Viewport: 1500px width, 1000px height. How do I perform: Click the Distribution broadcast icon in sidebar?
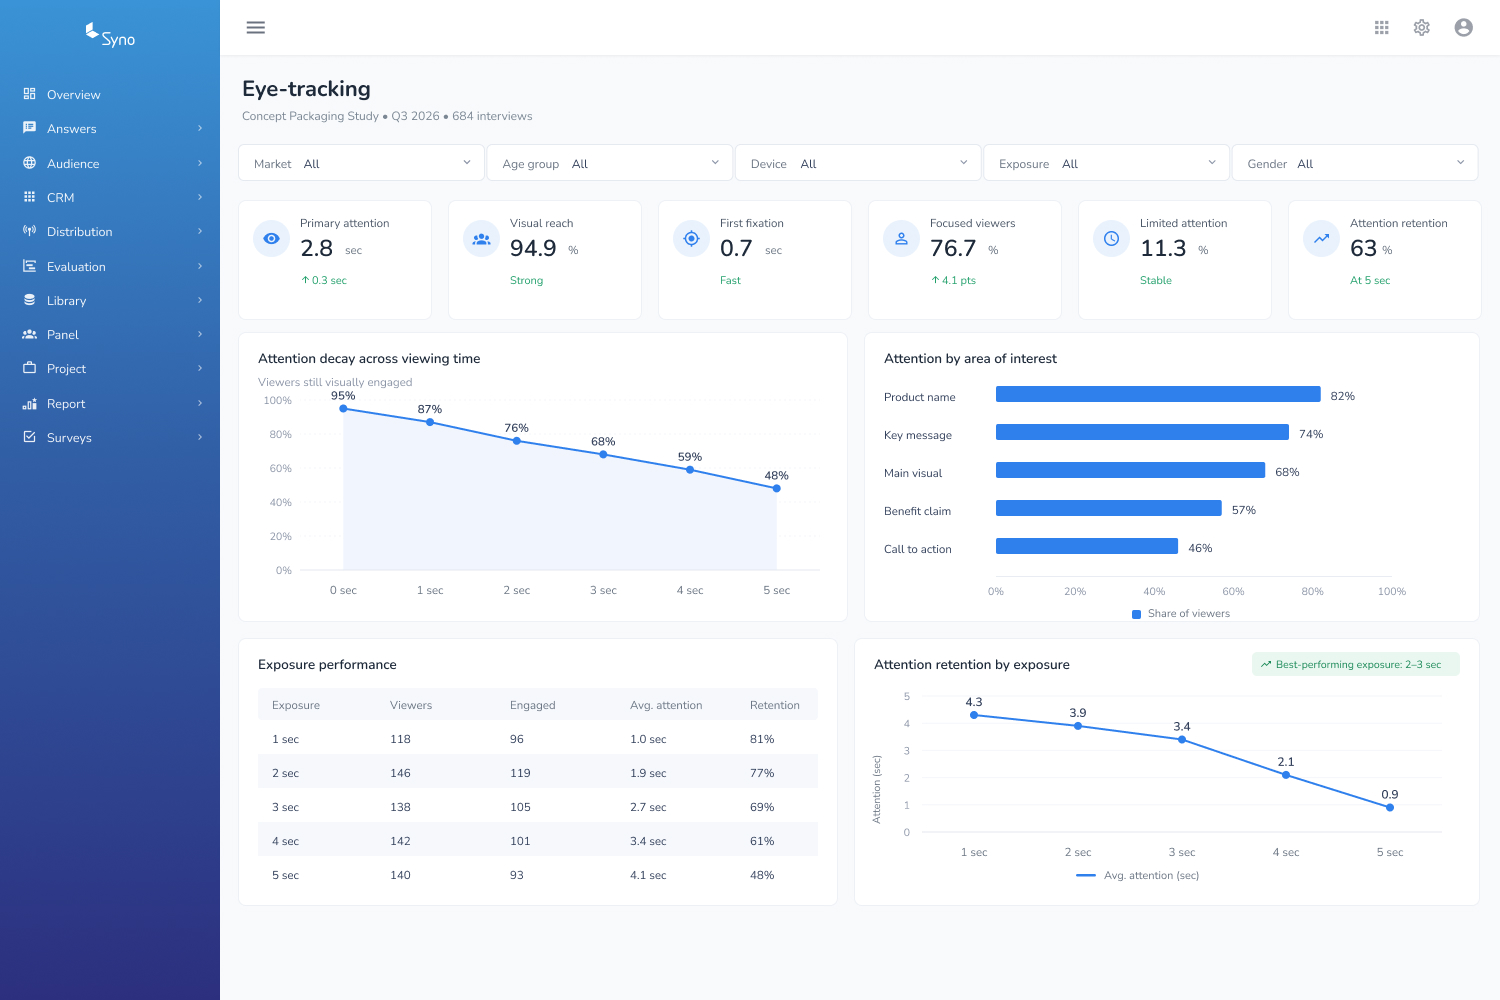29,231
